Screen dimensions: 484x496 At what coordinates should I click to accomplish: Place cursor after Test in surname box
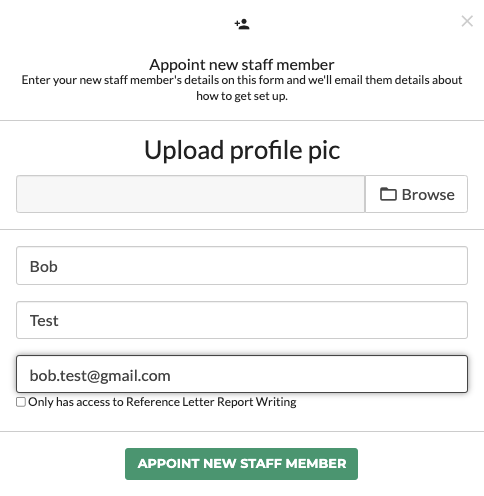(60, 321)
